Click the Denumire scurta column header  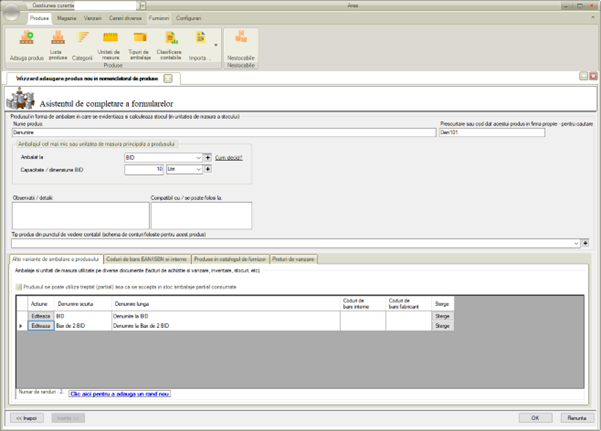click(83, 304)
